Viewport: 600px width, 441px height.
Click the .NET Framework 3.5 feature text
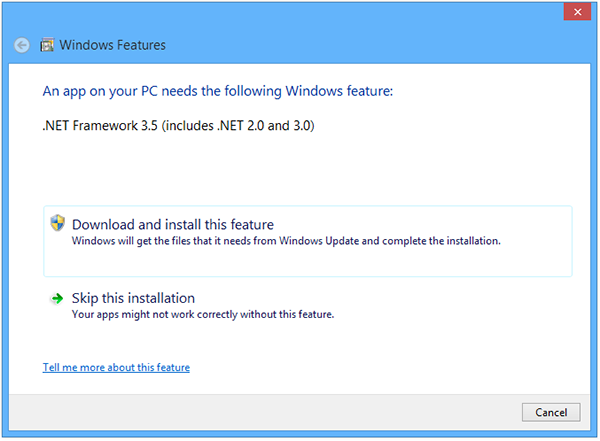click(x=178, y=126)
